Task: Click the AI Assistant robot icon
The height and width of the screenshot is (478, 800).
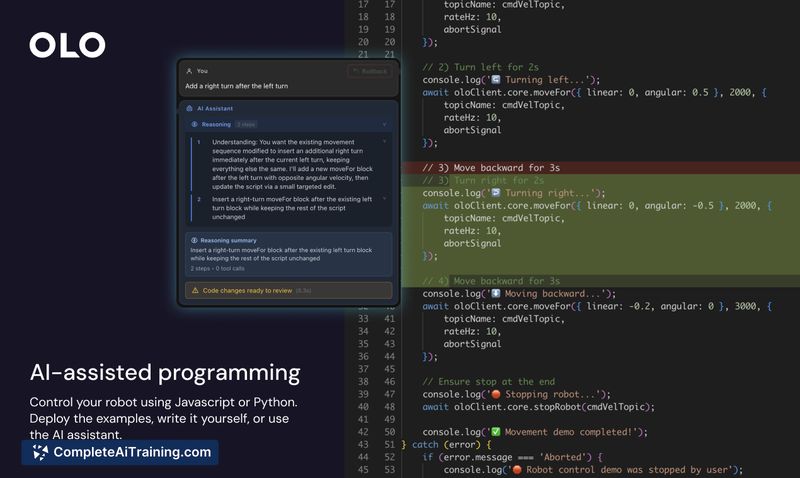Action: pyautogui.click(x=189, y=108)
